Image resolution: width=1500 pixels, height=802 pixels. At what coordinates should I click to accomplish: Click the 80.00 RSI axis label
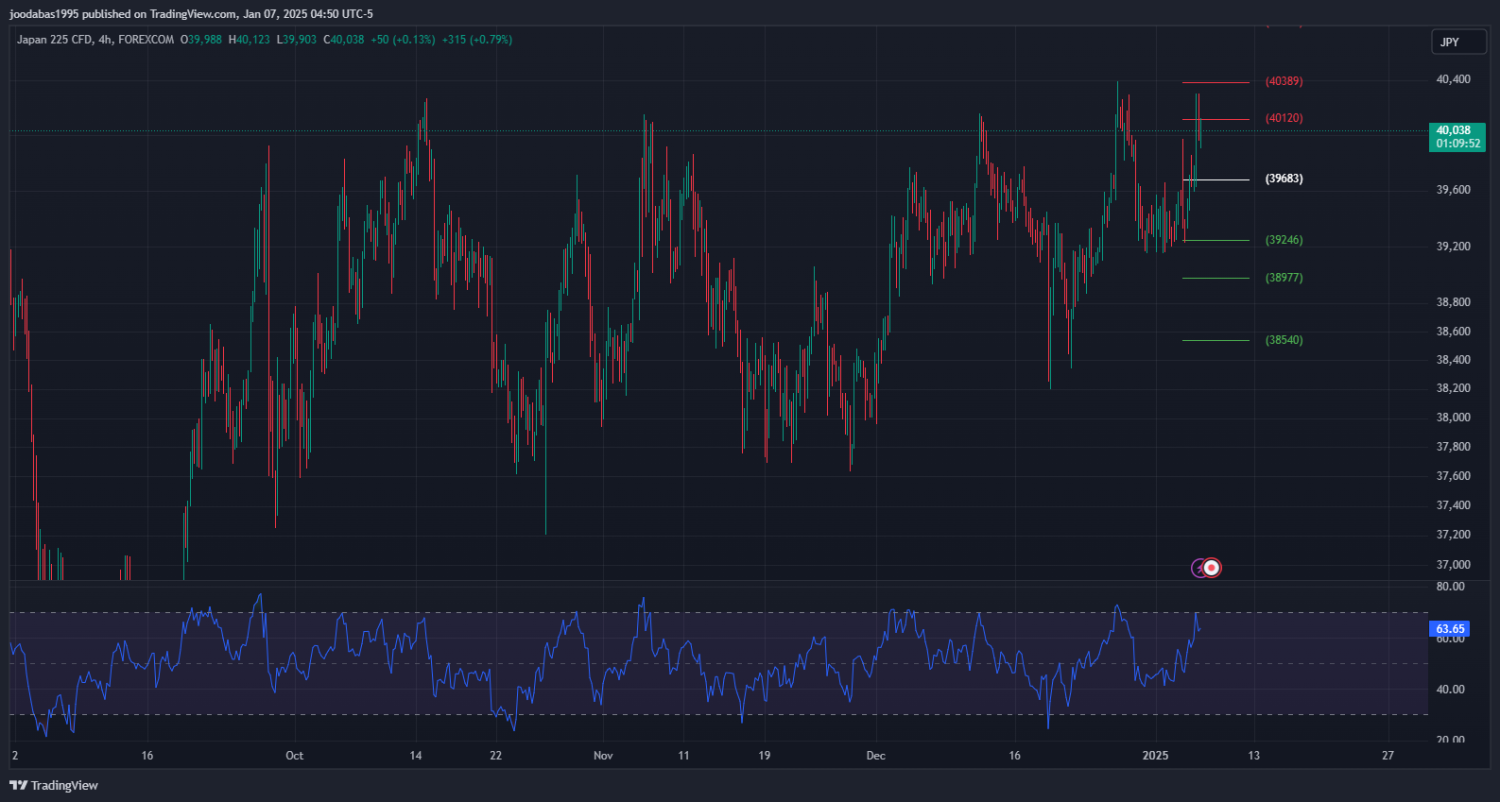click(x=1450, y=586)
